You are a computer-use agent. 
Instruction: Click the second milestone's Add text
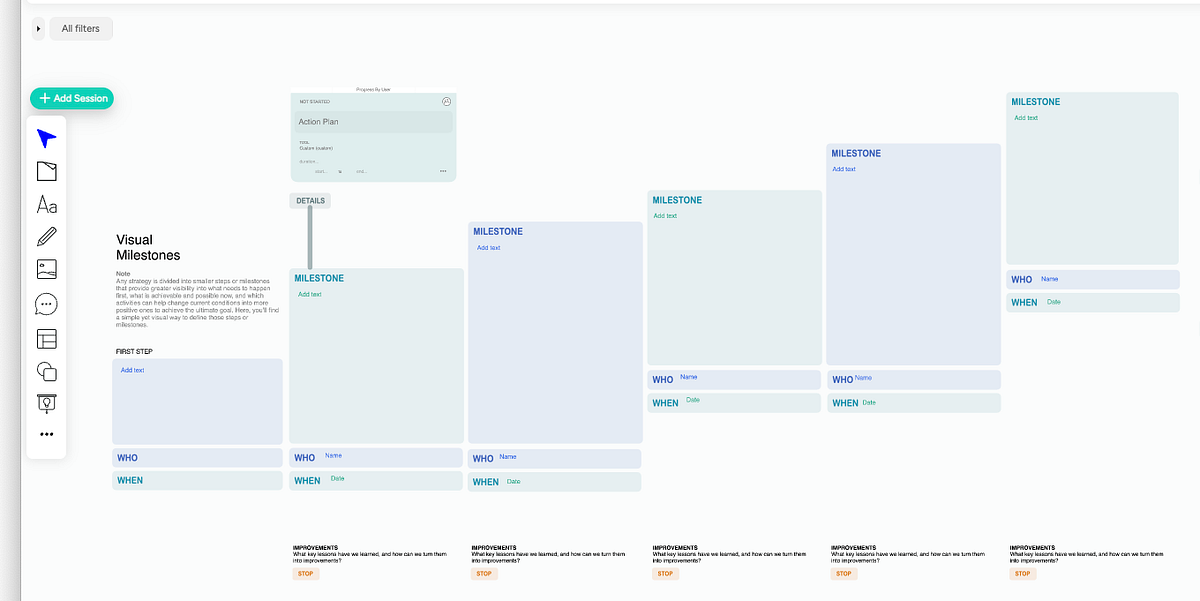point(488,248)
